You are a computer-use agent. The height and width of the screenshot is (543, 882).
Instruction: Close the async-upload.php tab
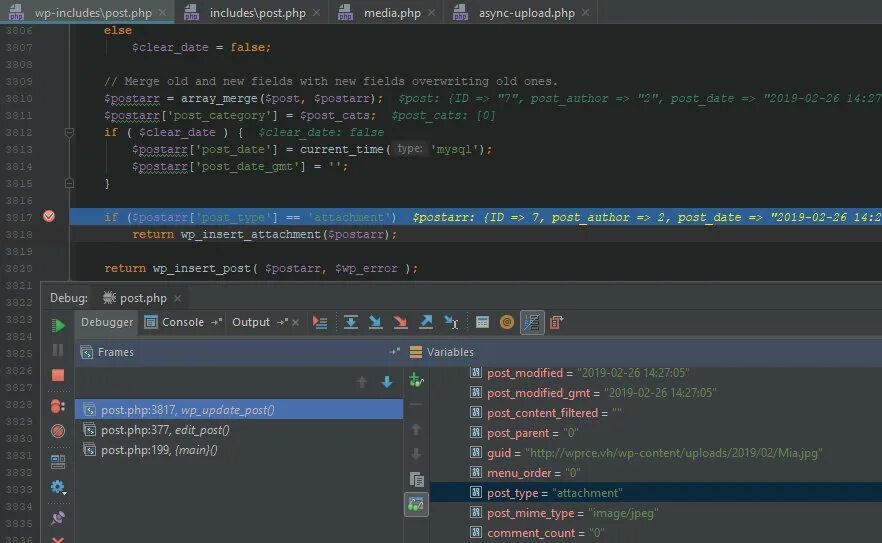[x=586, y=12]
